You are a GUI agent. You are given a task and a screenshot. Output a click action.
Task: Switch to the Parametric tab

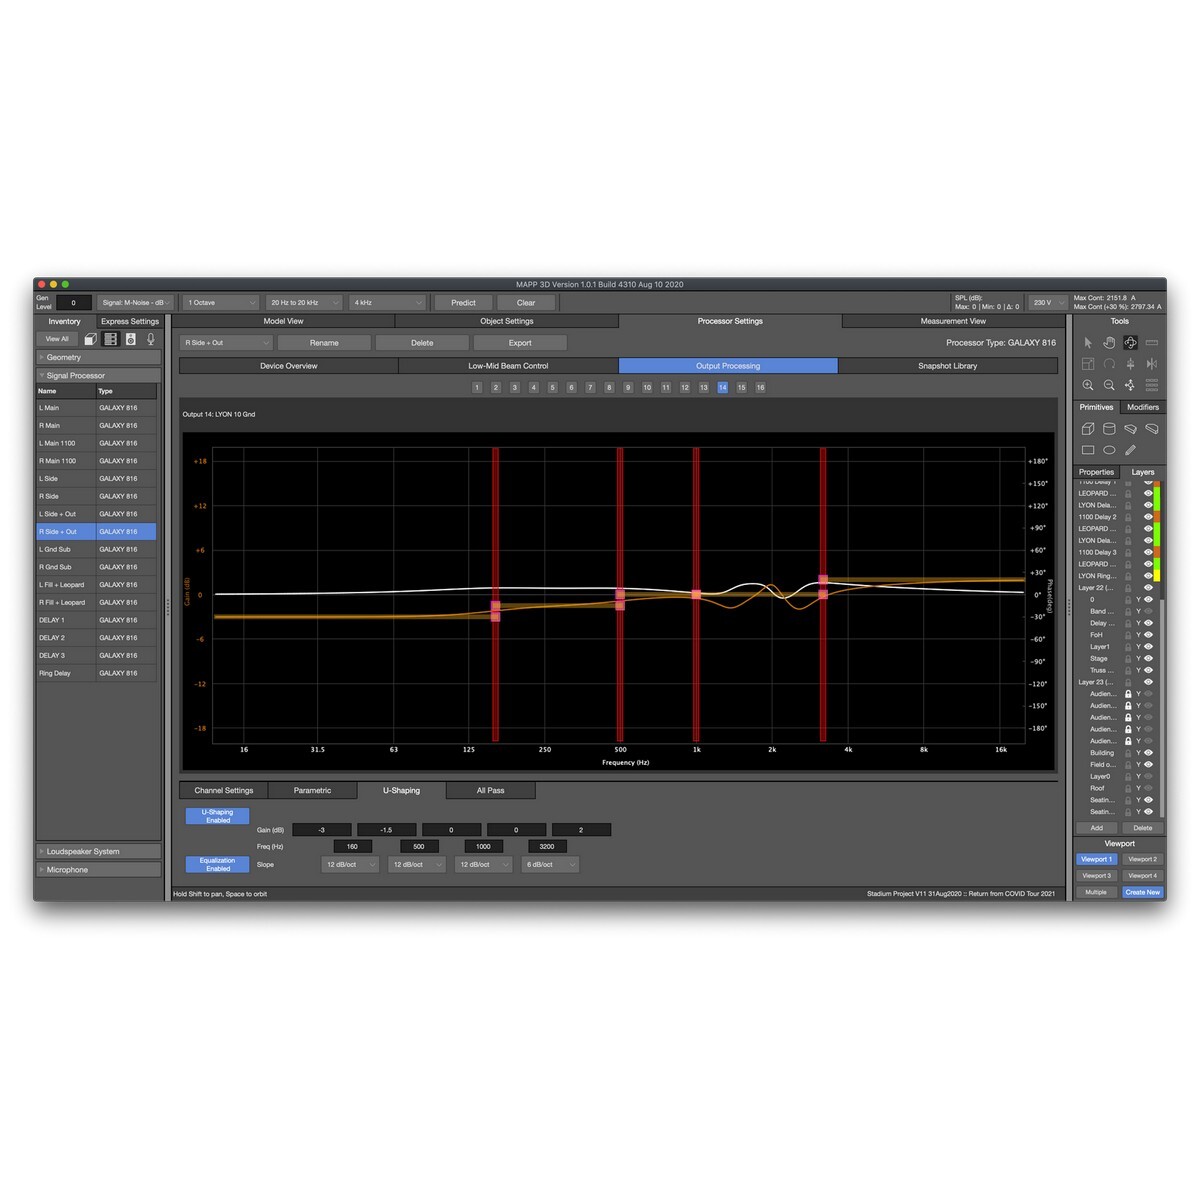[312, 790]
